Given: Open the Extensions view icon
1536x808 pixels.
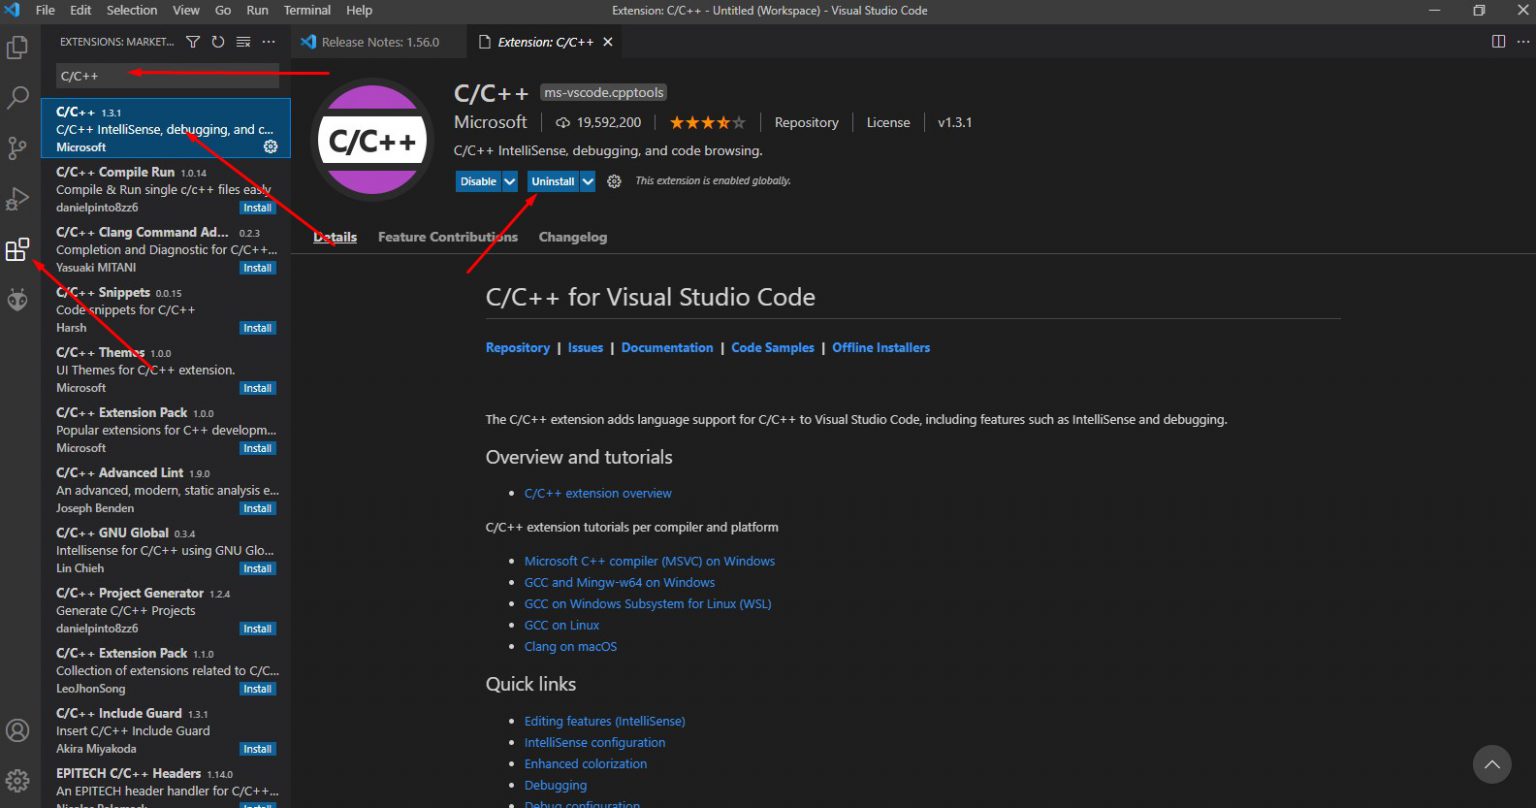Looking at the screenshot, I should [x=17, y=250].
